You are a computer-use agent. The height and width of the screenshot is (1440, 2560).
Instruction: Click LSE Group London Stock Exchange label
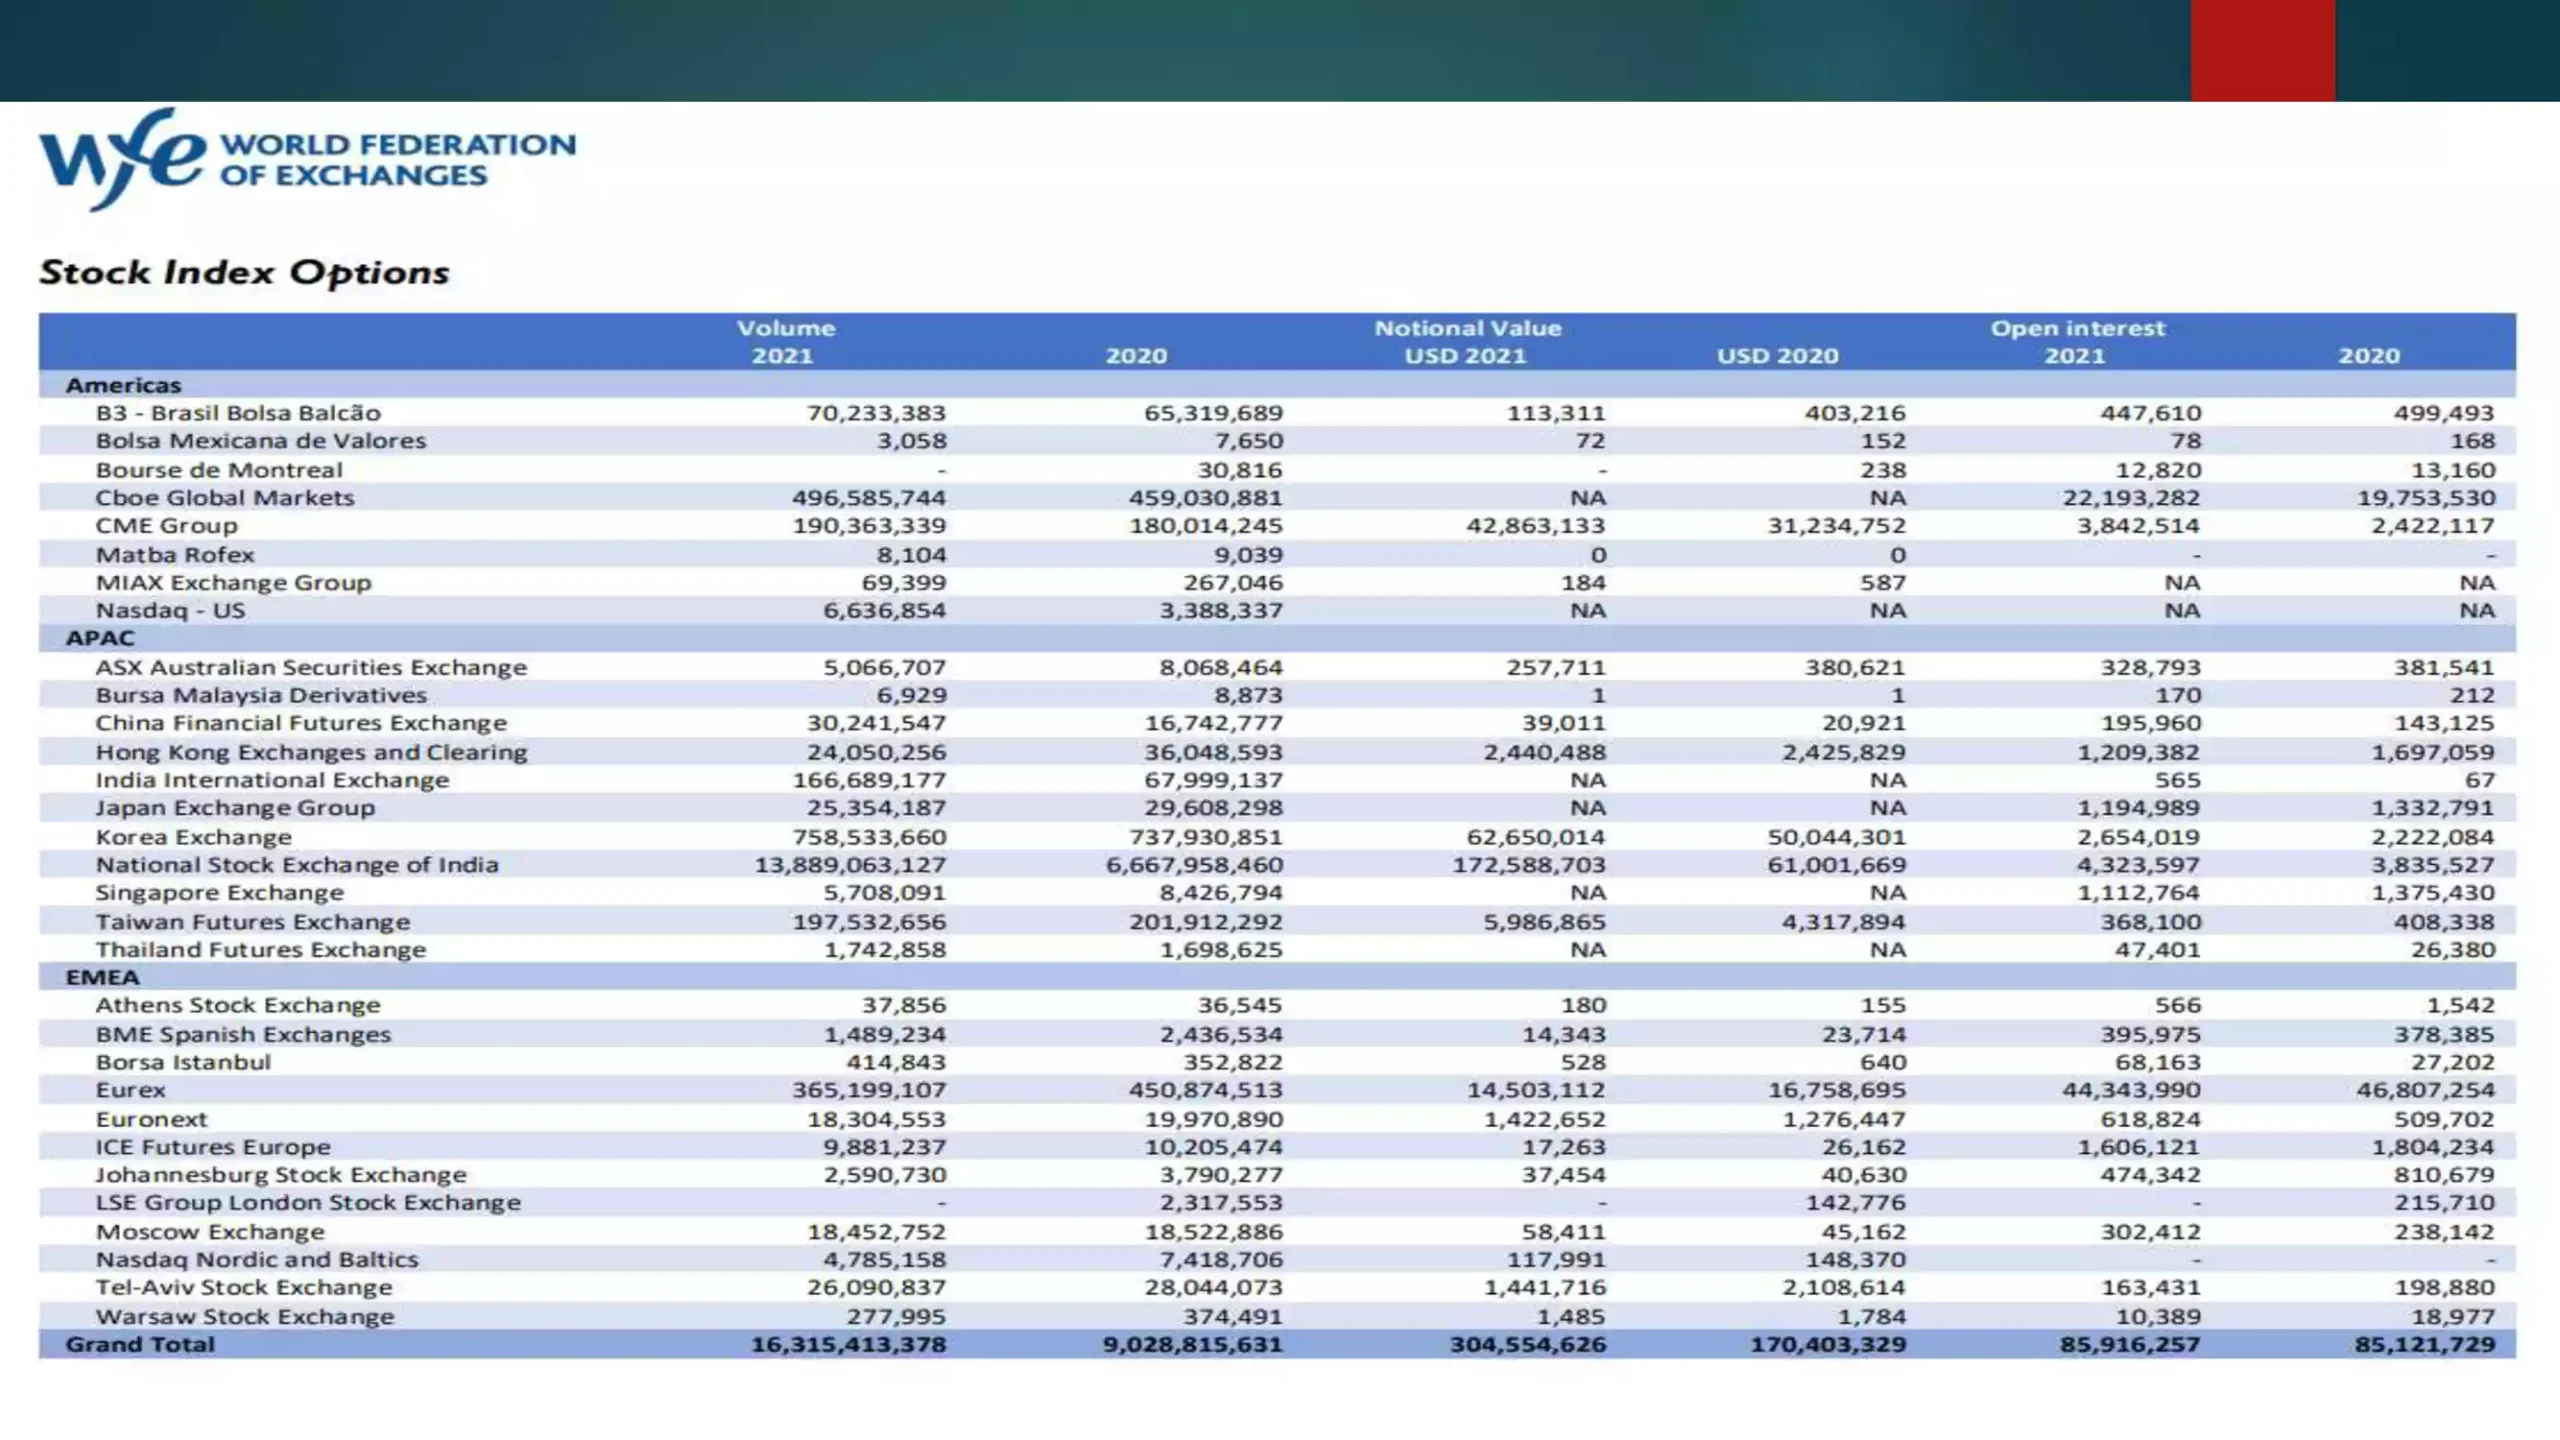point(308,1203)
